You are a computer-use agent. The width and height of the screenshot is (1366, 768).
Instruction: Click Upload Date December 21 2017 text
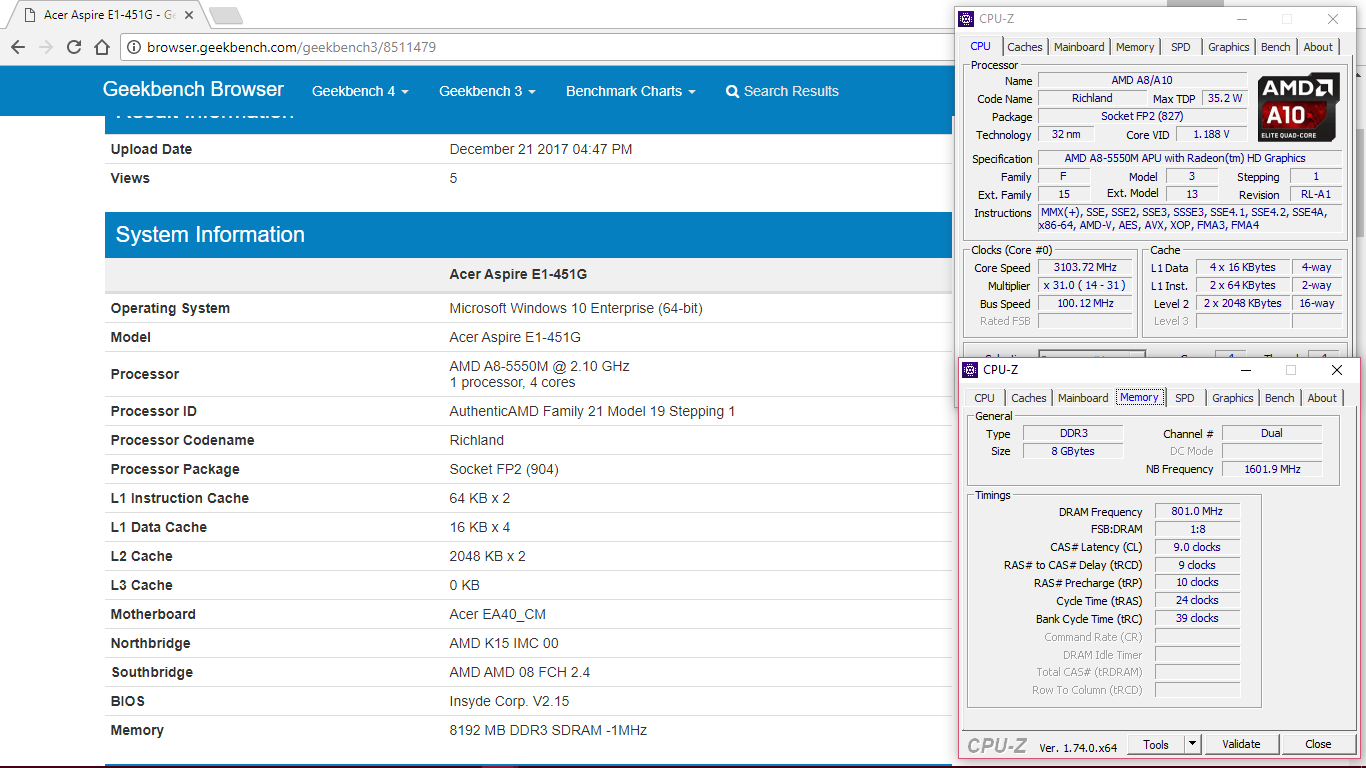click(541, 149)
